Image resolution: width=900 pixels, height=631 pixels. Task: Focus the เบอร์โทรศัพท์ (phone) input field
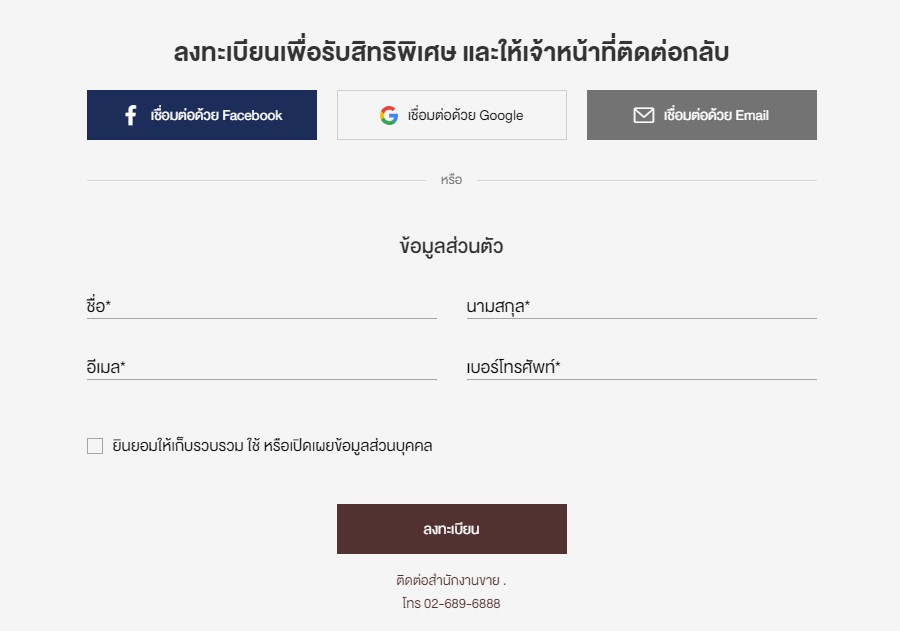tap(642, 367)
